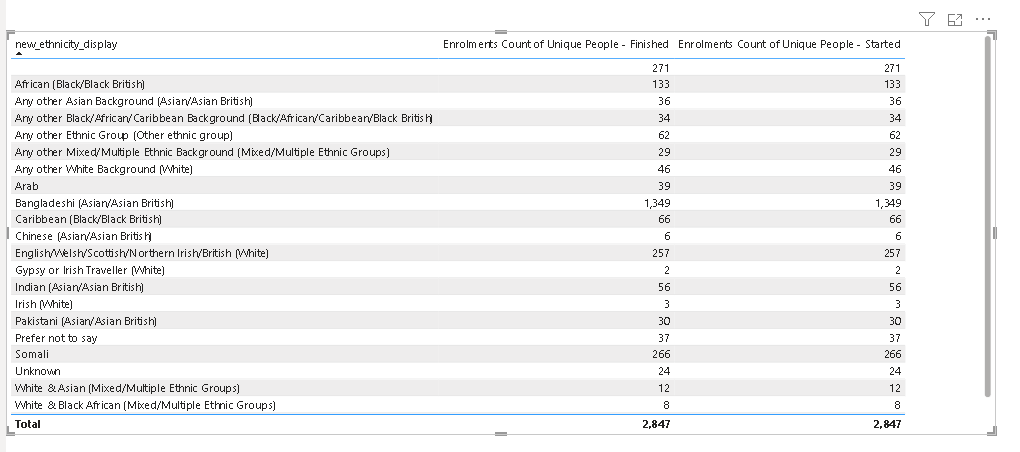Viewport: 1020px width, 452px height.
Task: Sort by new_ethnicity_display column header
Action: 66,44
